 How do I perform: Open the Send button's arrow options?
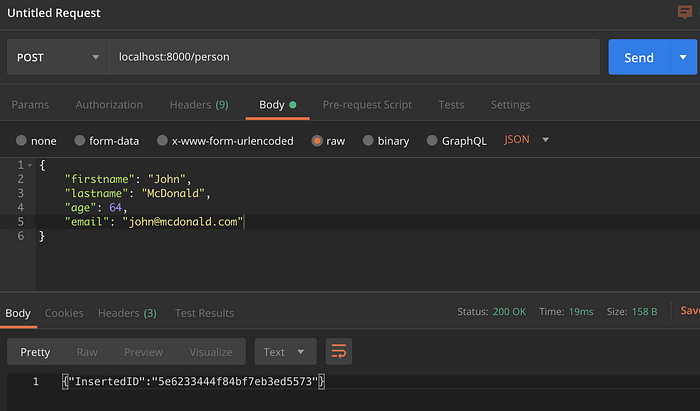click(x=683, y=57)
